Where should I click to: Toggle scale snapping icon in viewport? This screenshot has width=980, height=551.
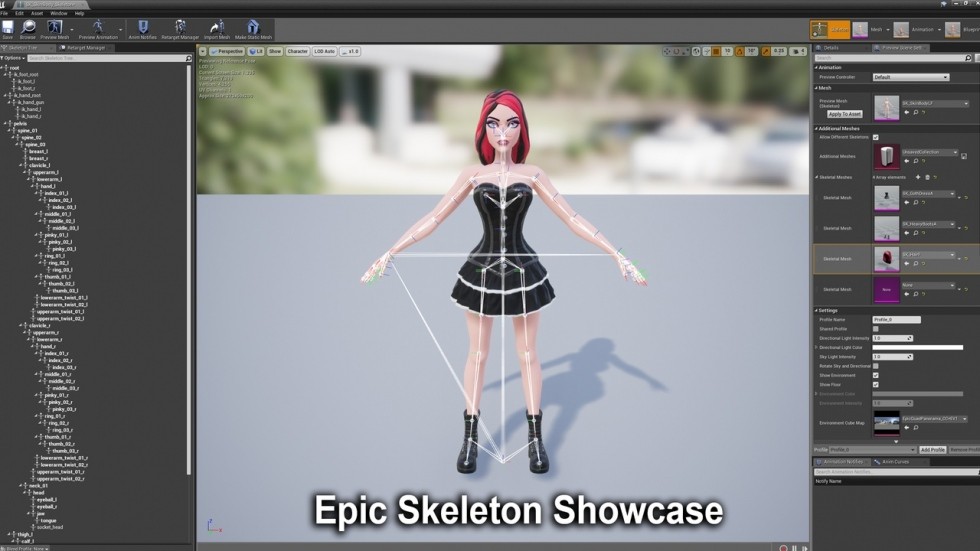tap(766, 51)
